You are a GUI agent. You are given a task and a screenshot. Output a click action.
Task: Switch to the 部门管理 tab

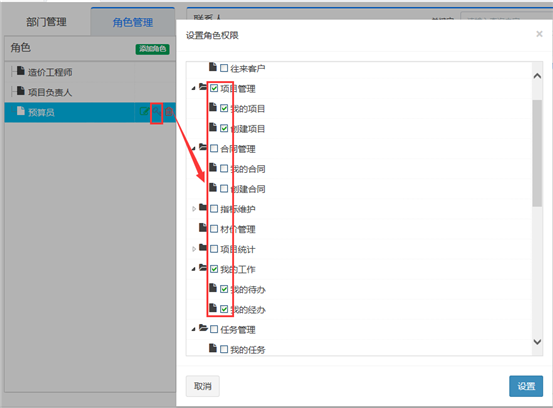(x=46, y=22)
